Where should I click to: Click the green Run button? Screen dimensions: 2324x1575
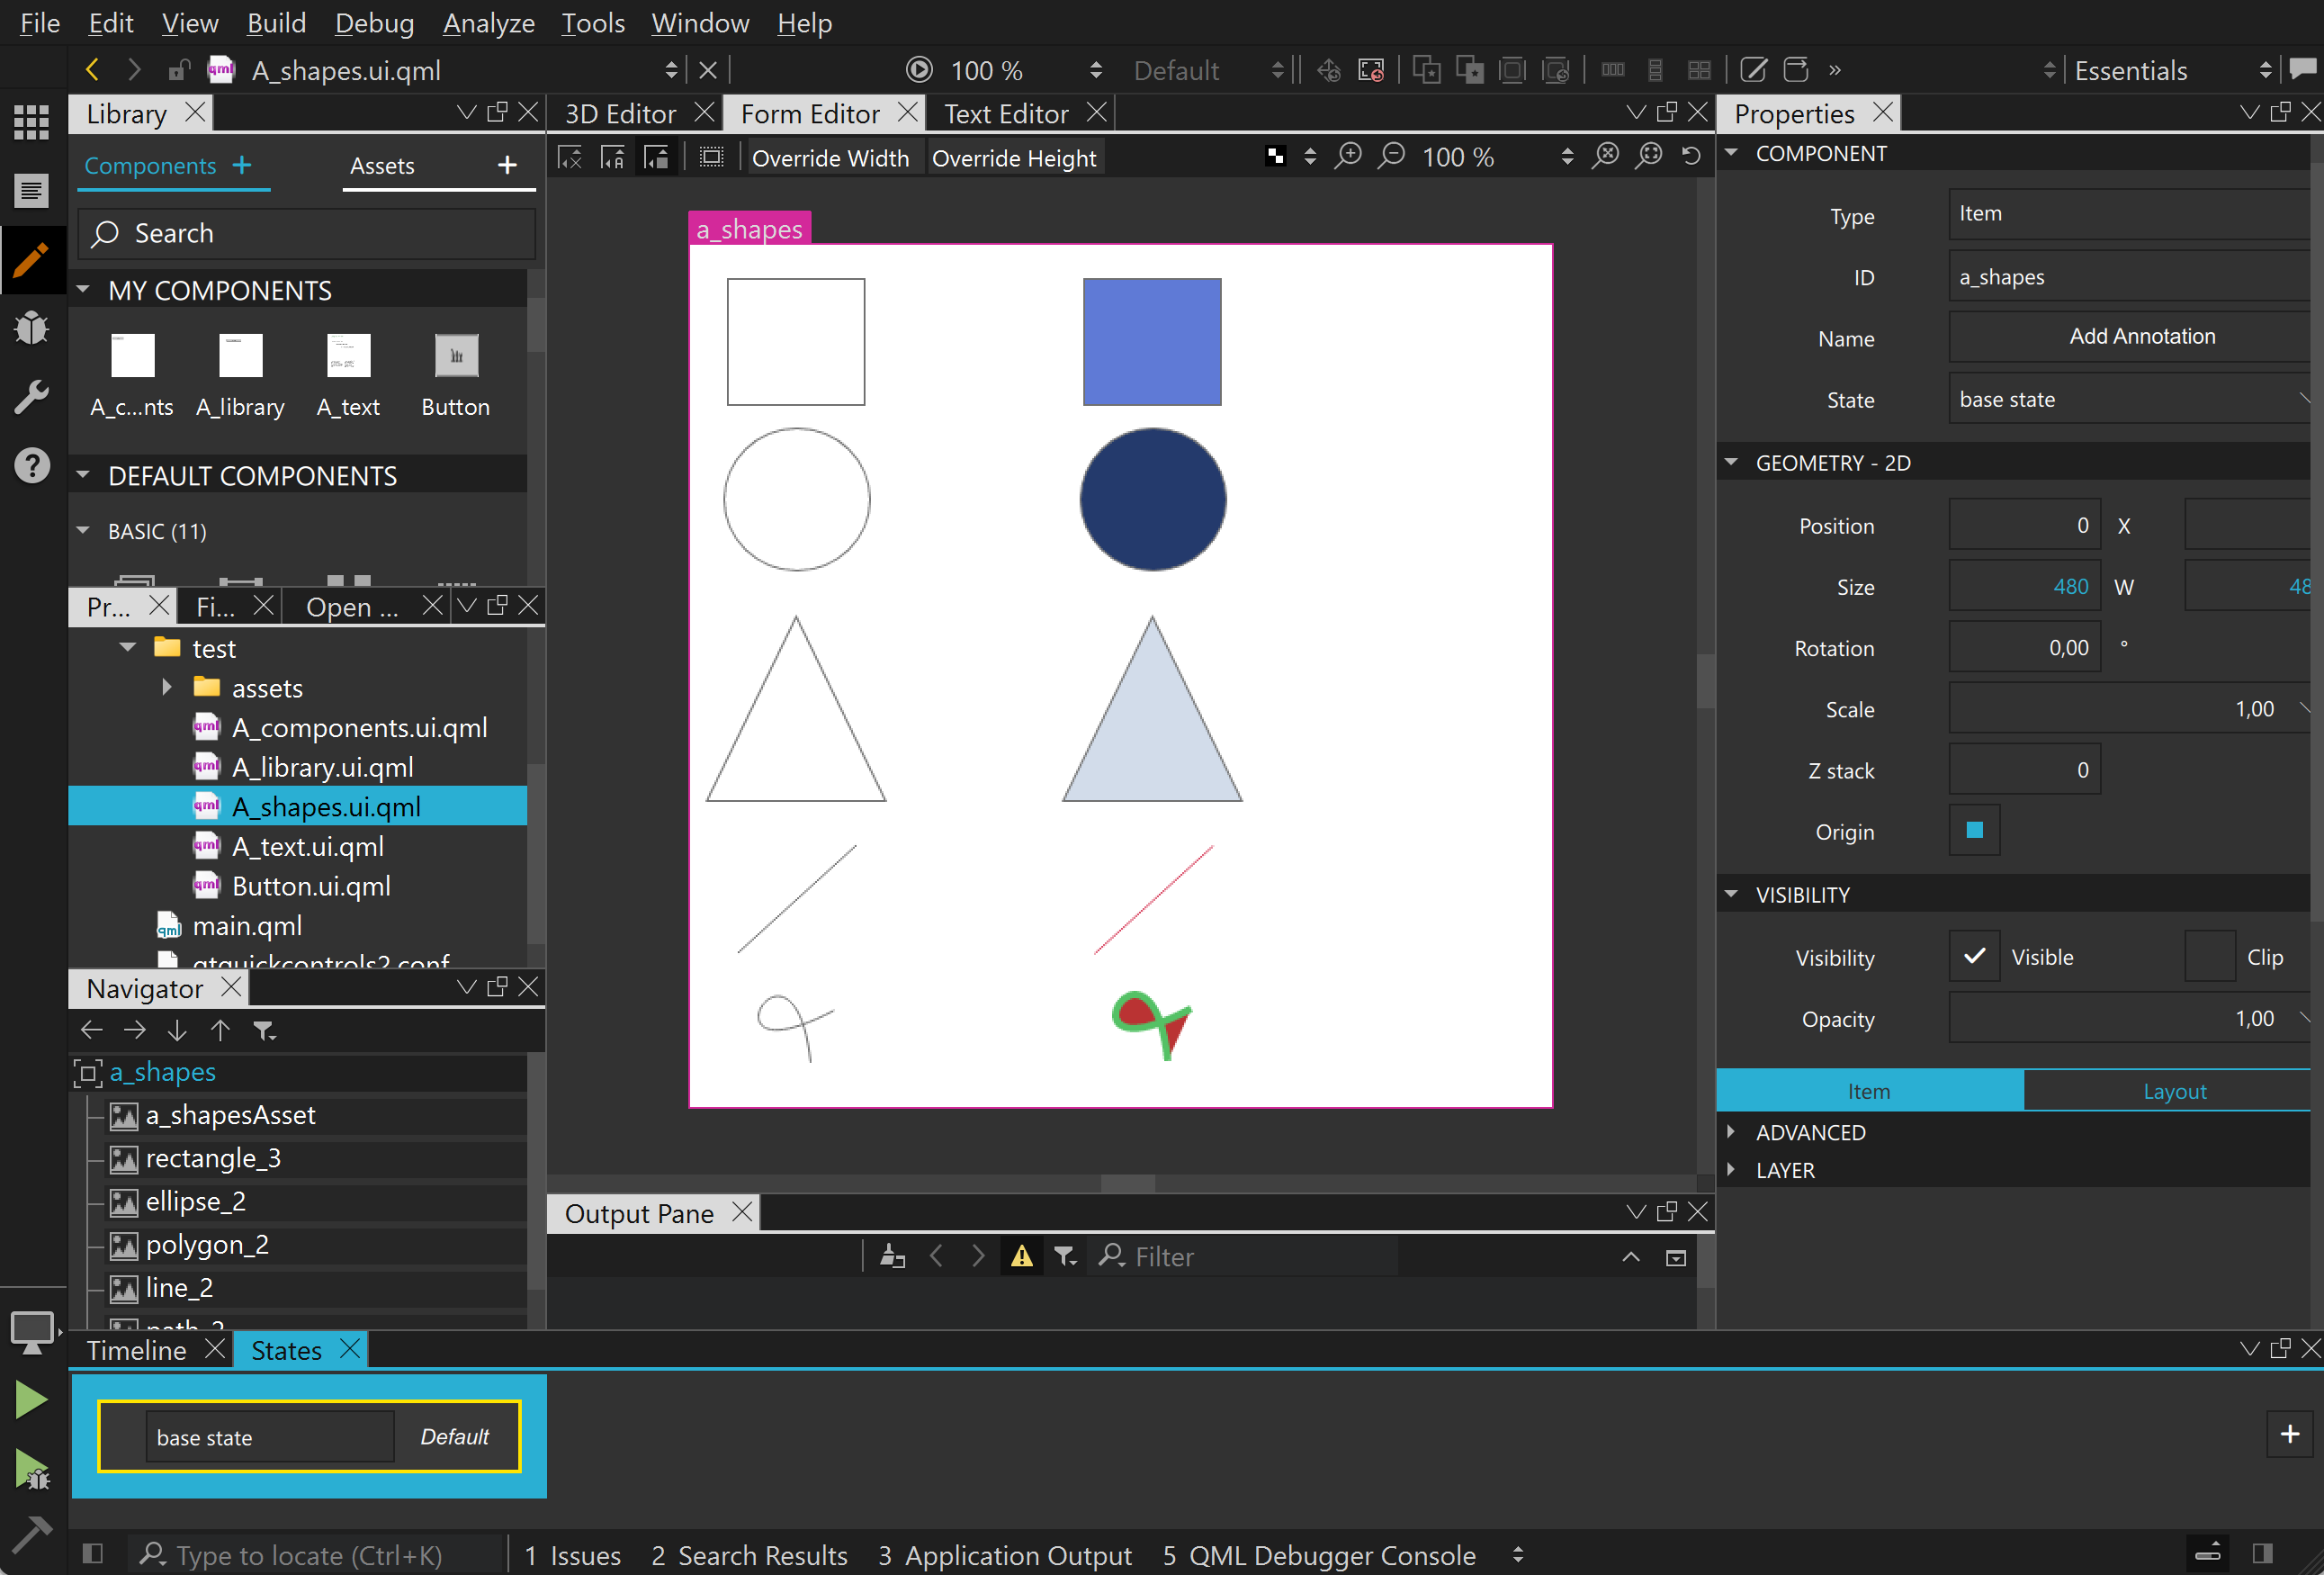(x=31, y=1400)
